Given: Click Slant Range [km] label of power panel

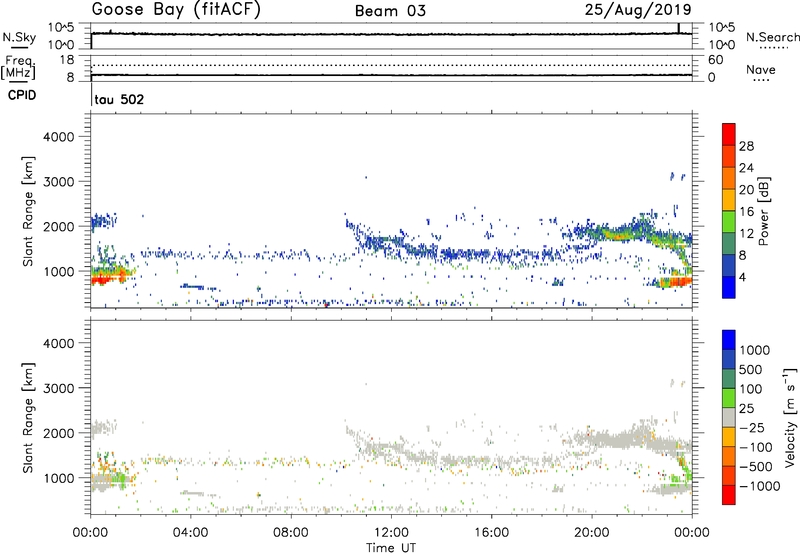Looking at the screenshot, I should pos(28,211).
